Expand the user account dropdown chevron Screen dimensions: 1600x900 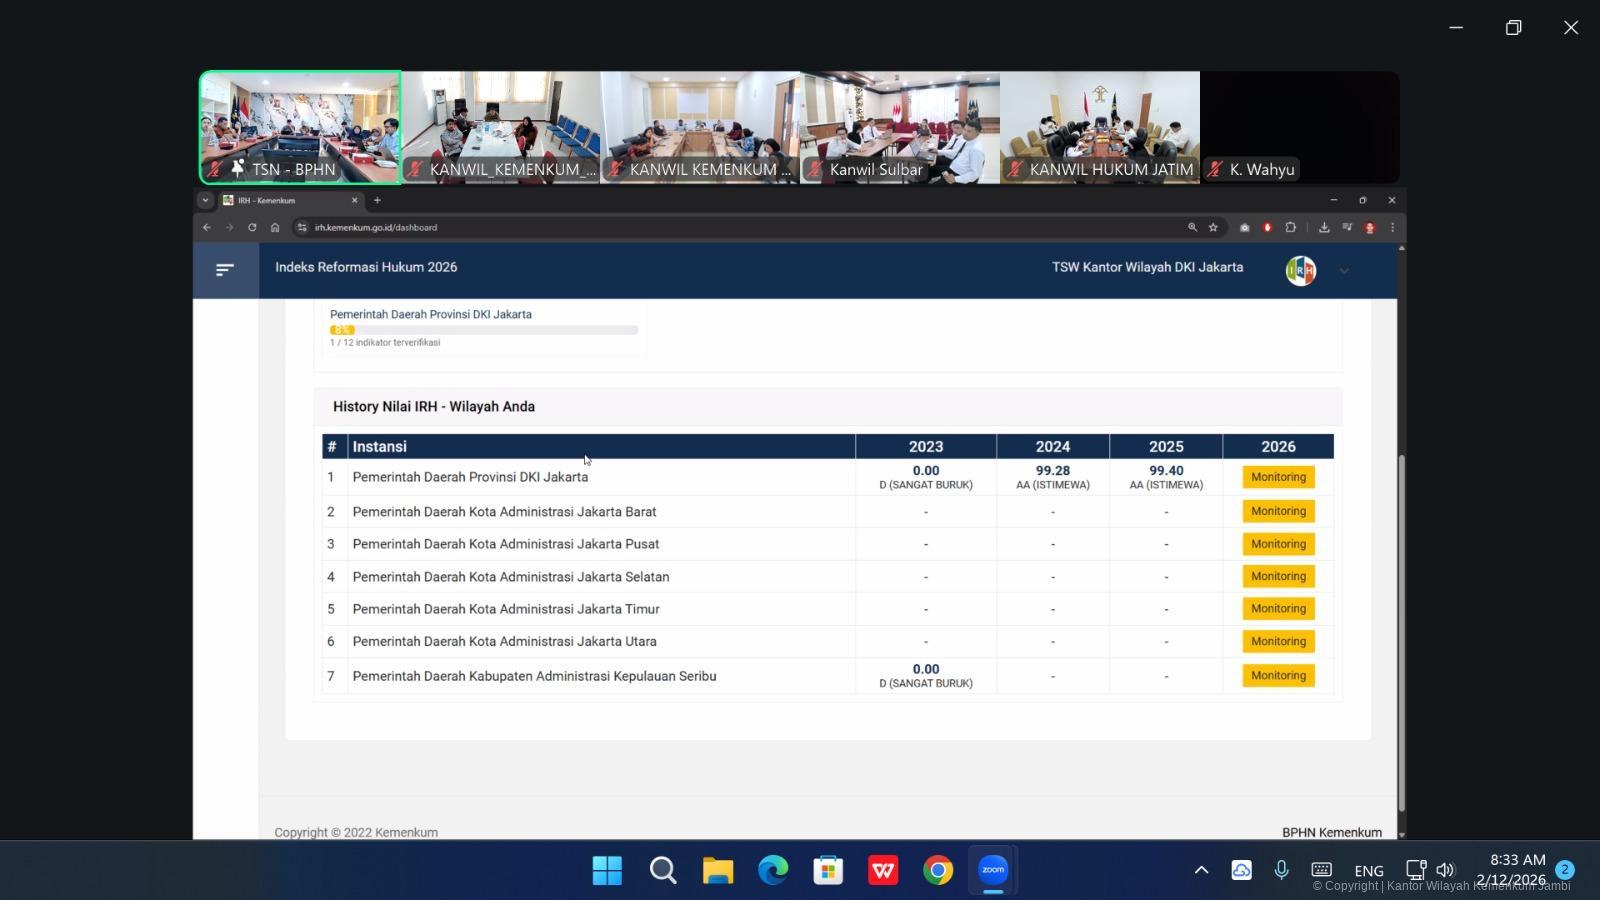pos(1344,271)
